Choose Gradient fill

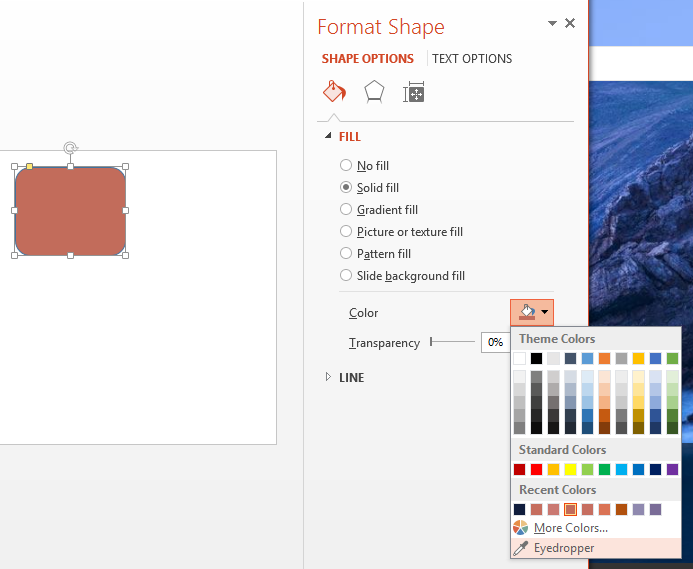[x=379, y=210]
